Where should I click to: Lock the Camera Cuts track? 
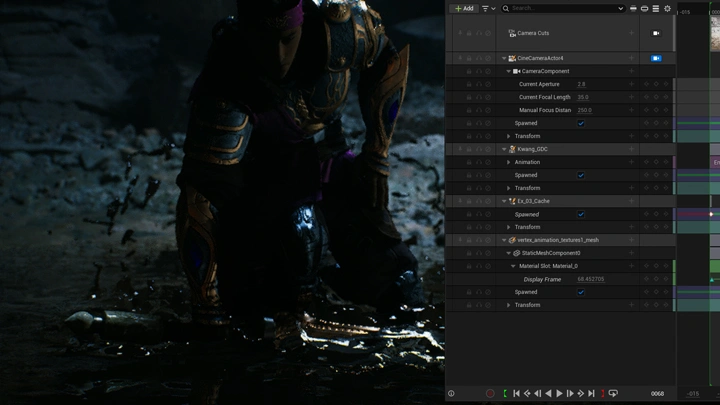[469, 33]
